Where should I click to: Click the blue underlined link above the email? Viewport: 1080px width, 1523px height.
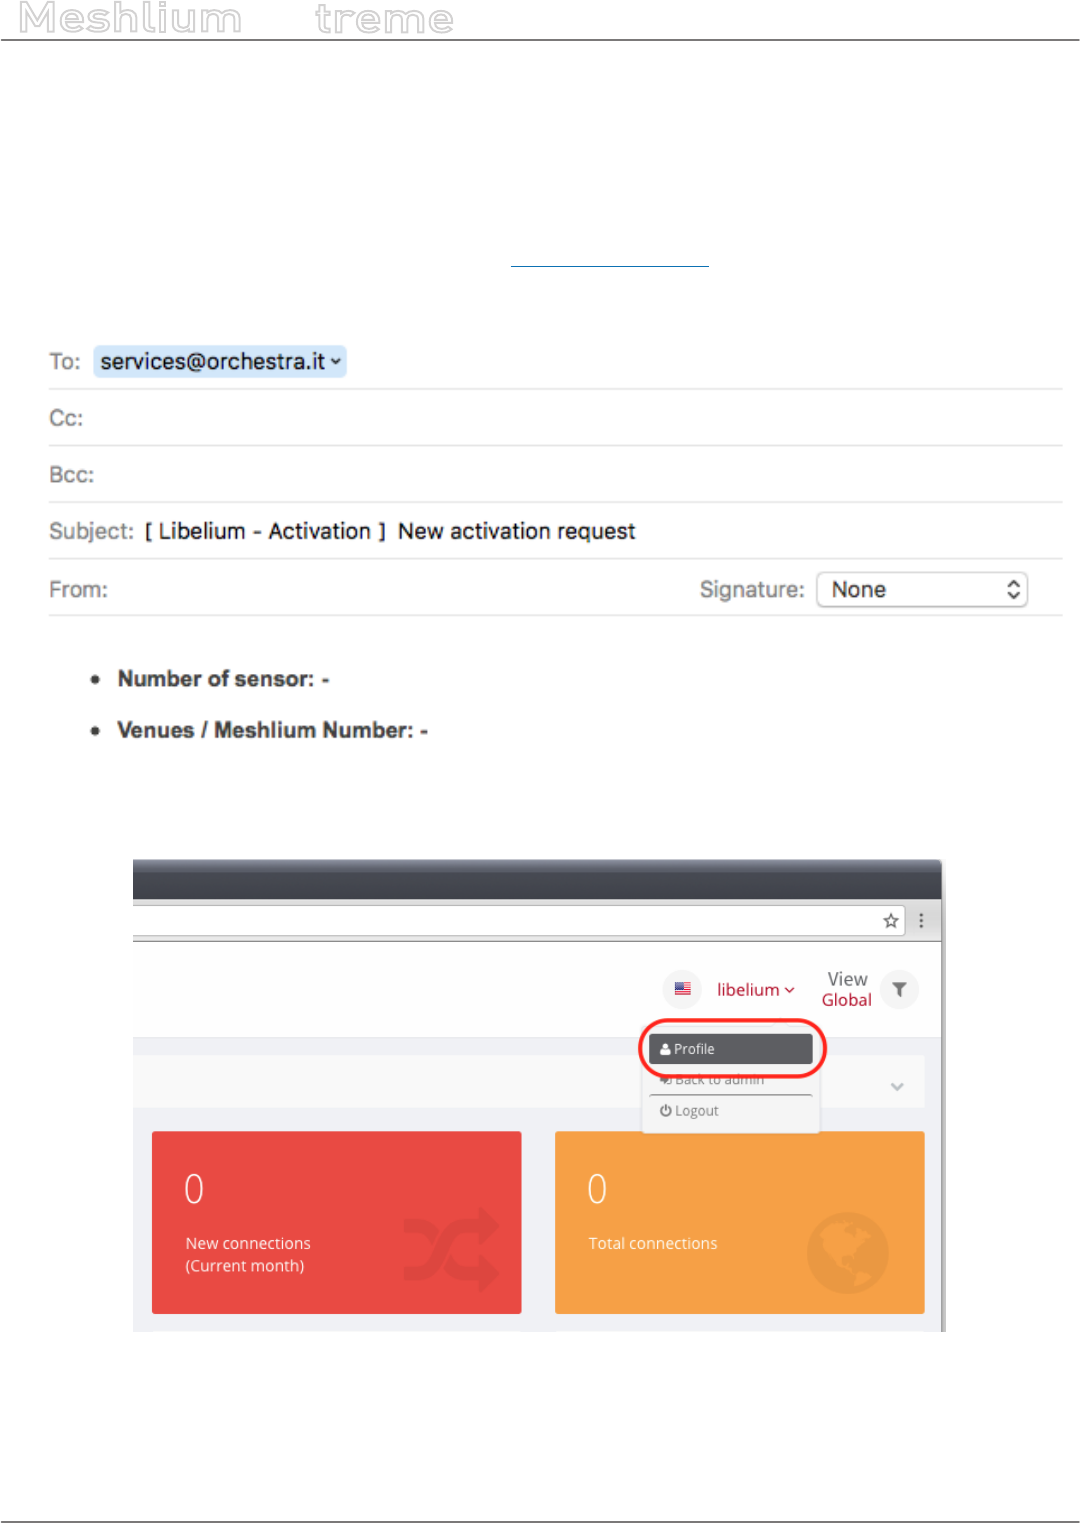pos(609,265)
